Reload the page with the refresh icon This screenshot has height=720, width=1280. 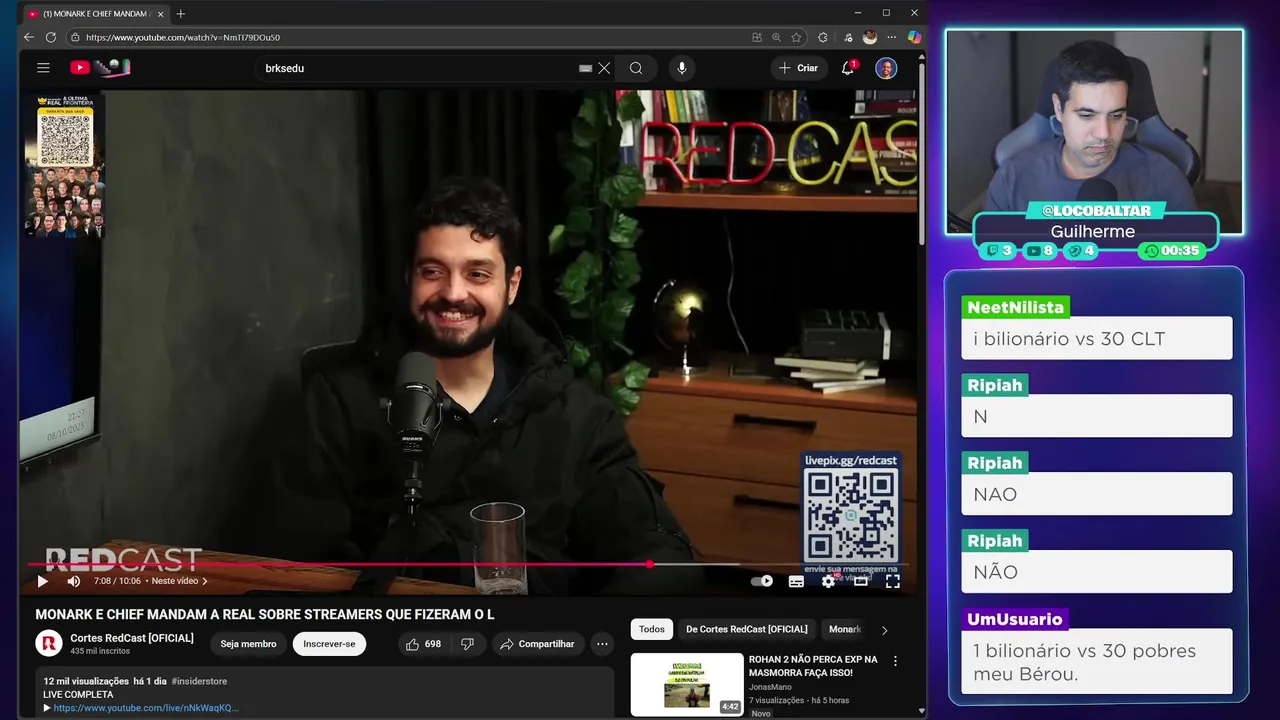pos(51,37)
